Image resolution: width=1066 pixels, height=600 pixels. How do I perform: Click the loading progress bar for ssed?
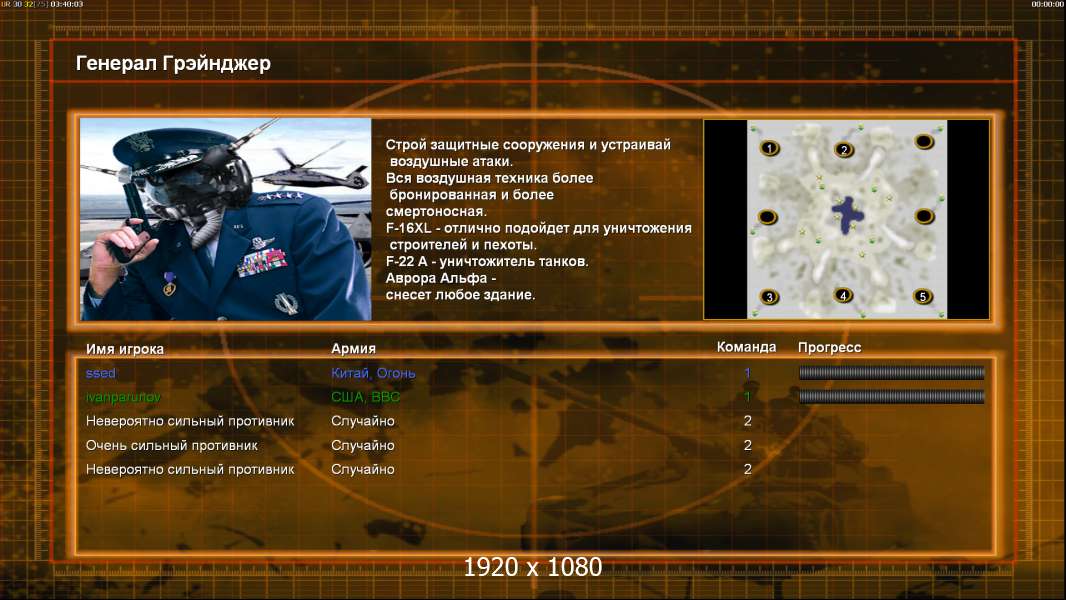pyautogui.click(x=891, y=372)
